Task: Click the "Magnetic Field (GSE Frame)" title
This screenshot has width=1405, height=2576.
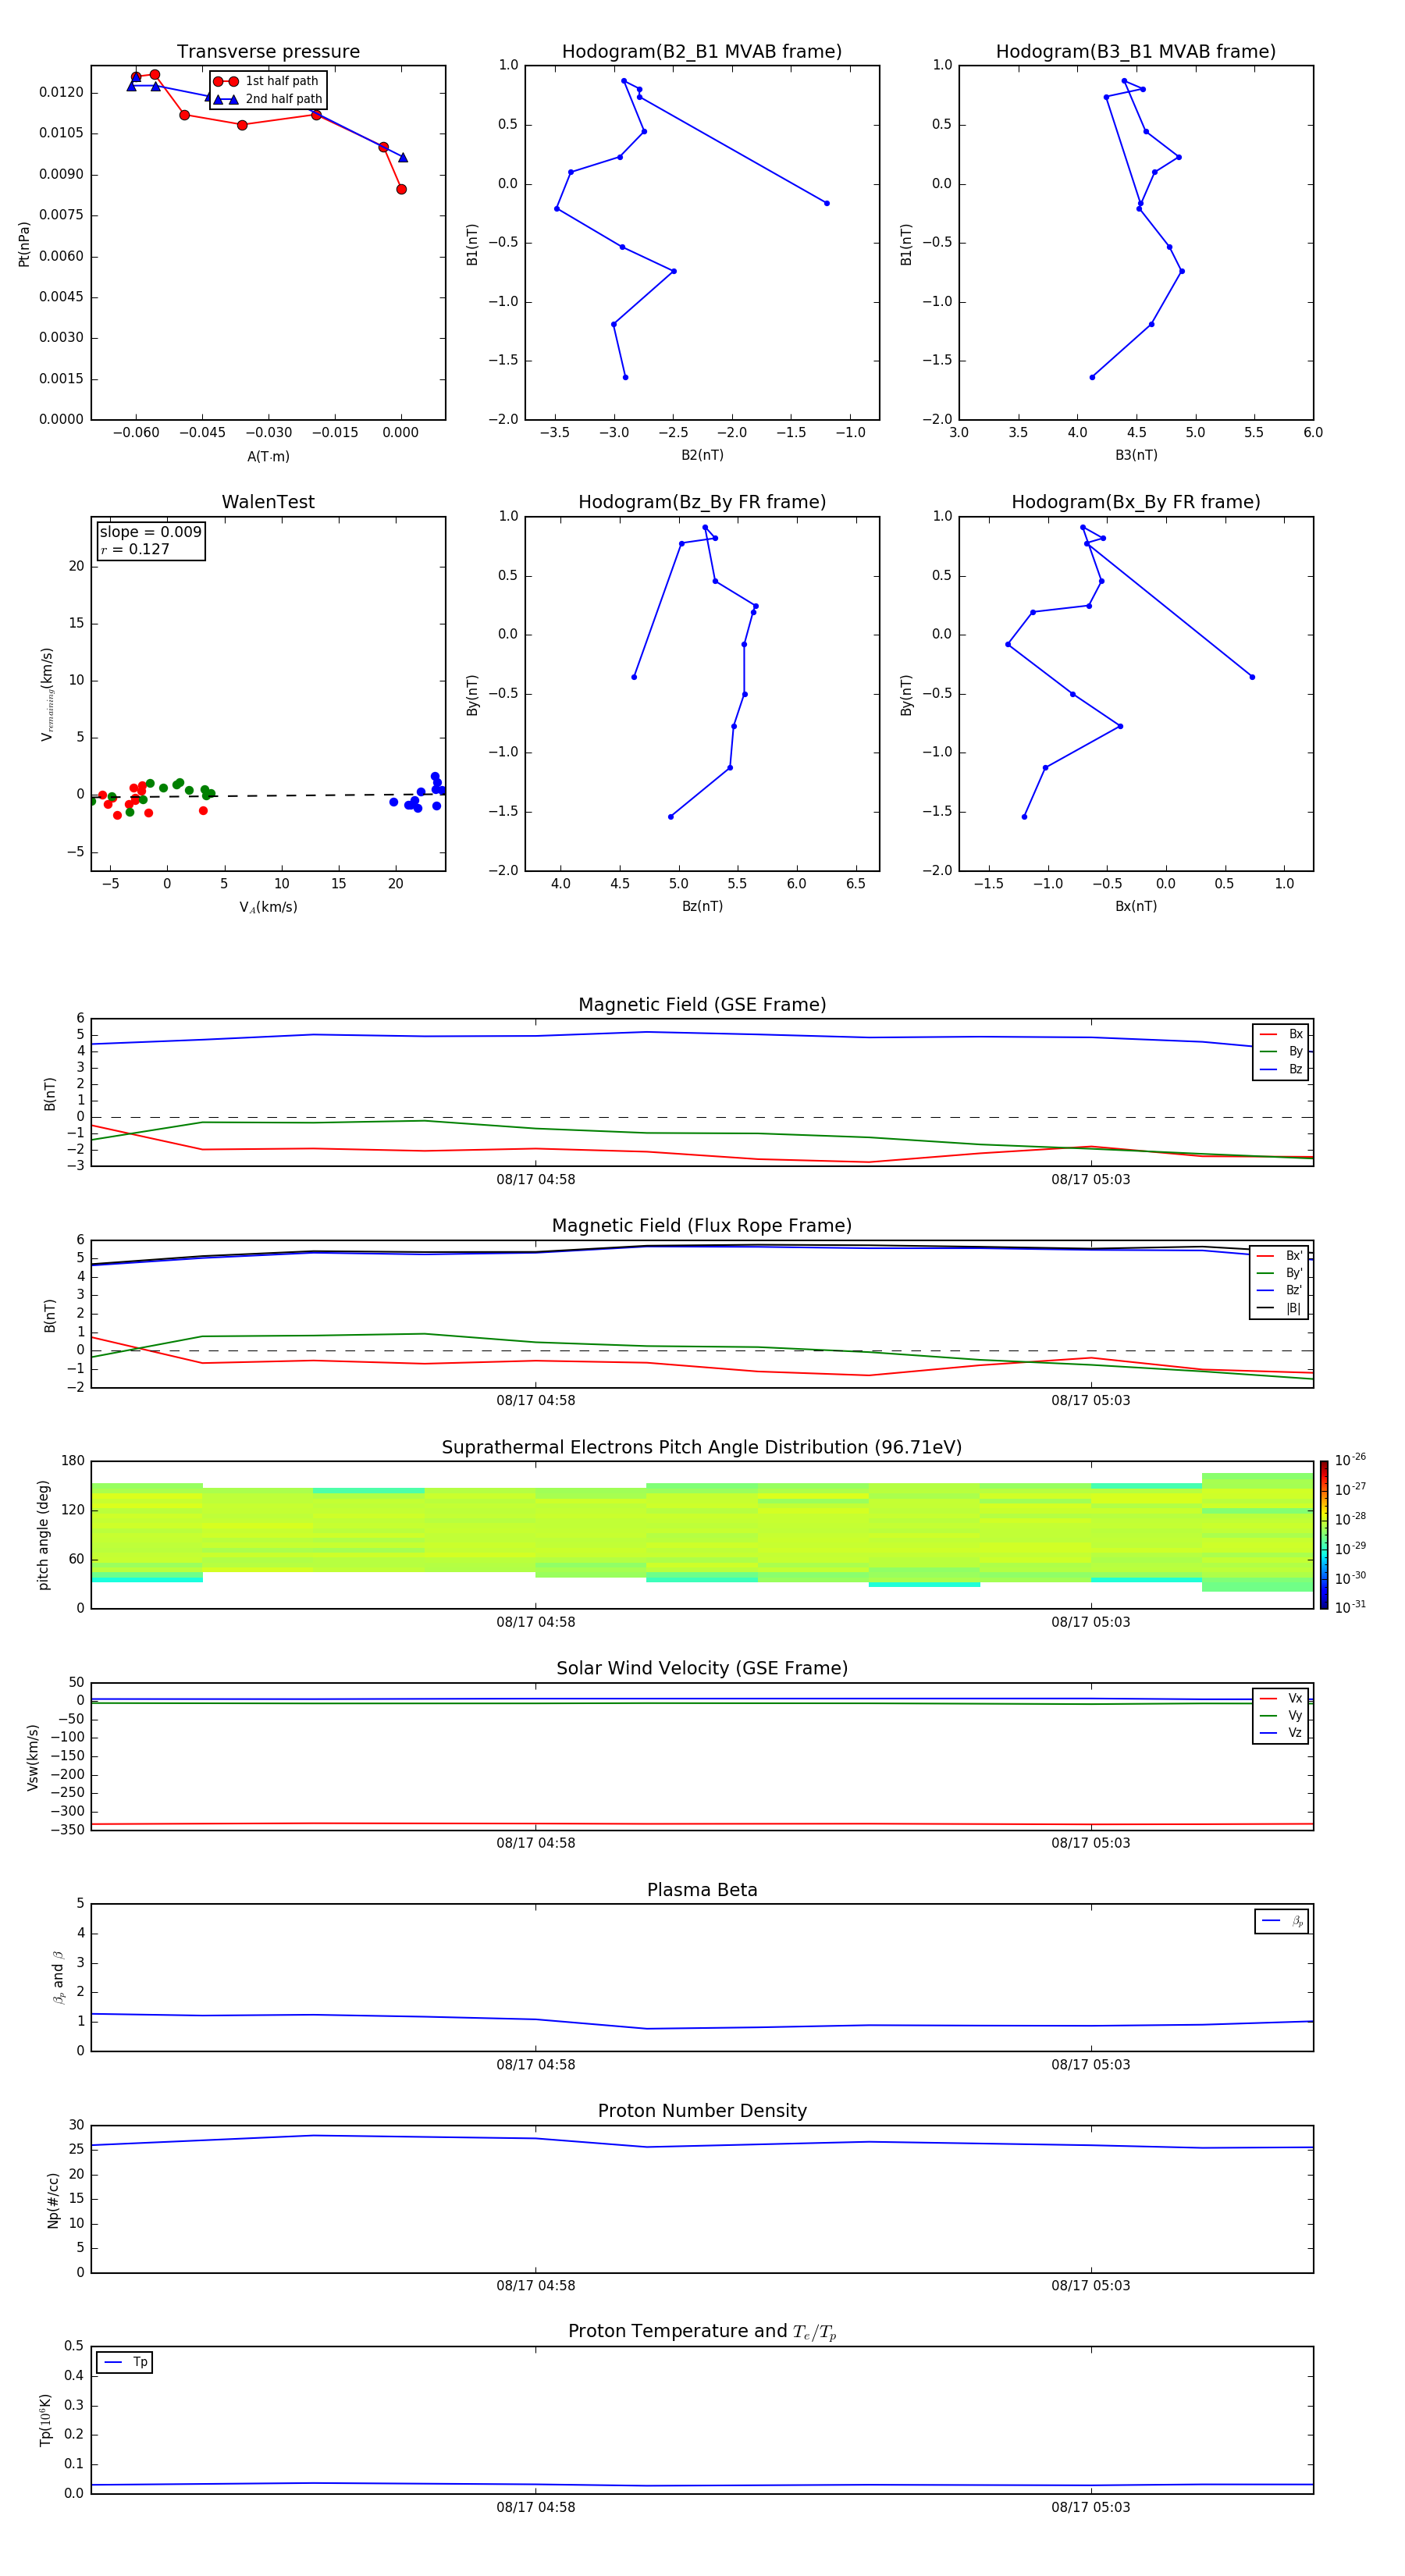Action: (702, 1005)
